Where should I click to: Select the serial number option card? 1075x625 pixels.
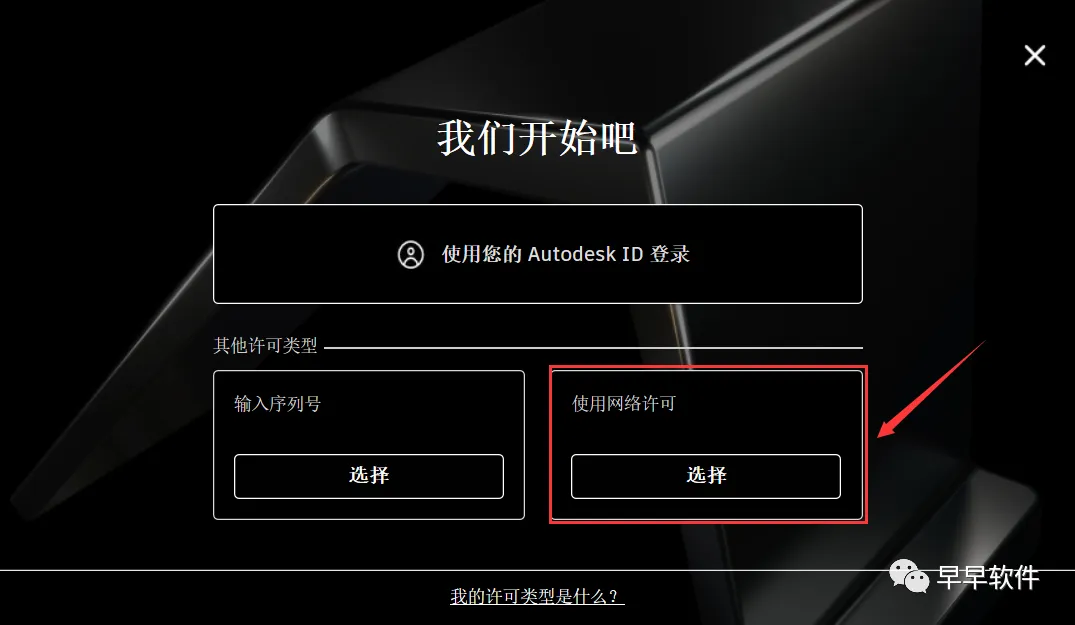[x=369, y=445]
